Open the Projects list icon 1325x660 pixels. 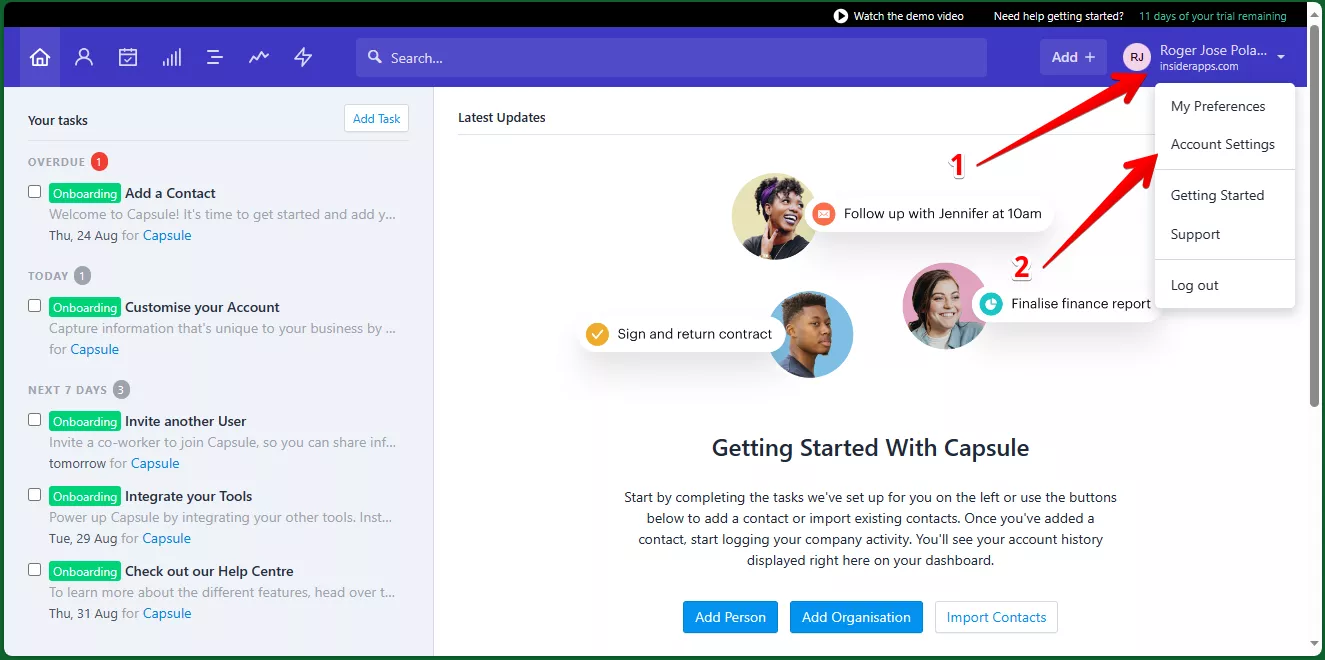tap(215, 57)
